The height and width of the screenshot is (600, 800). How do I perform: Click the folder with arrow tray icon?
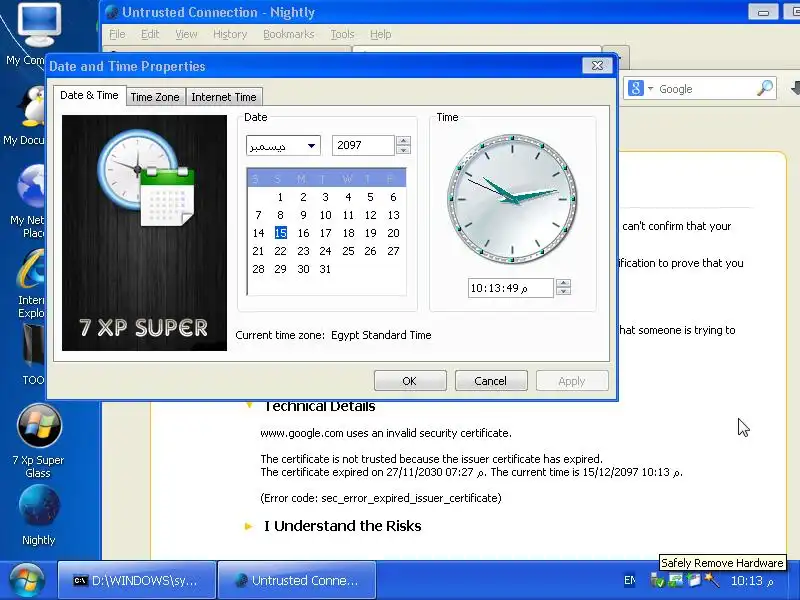click(693, 581)
